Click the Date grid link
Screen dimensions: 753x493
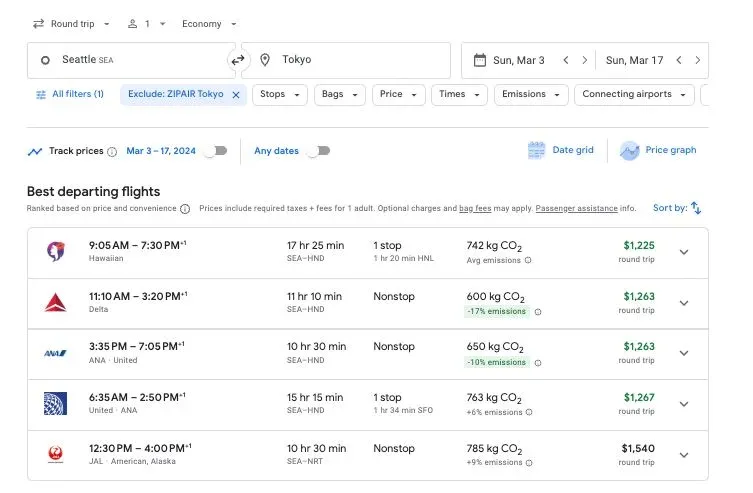(x=573, y=150)
